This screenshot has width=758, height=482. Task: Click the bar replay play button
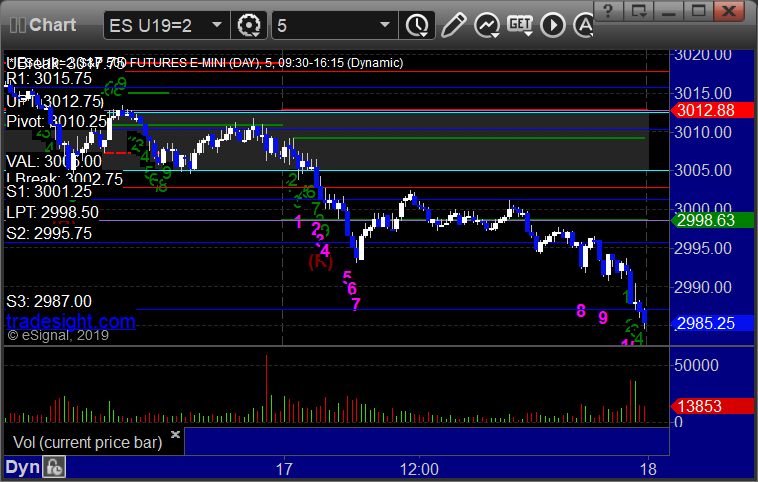pyautogui.click(x=553, y=25)
